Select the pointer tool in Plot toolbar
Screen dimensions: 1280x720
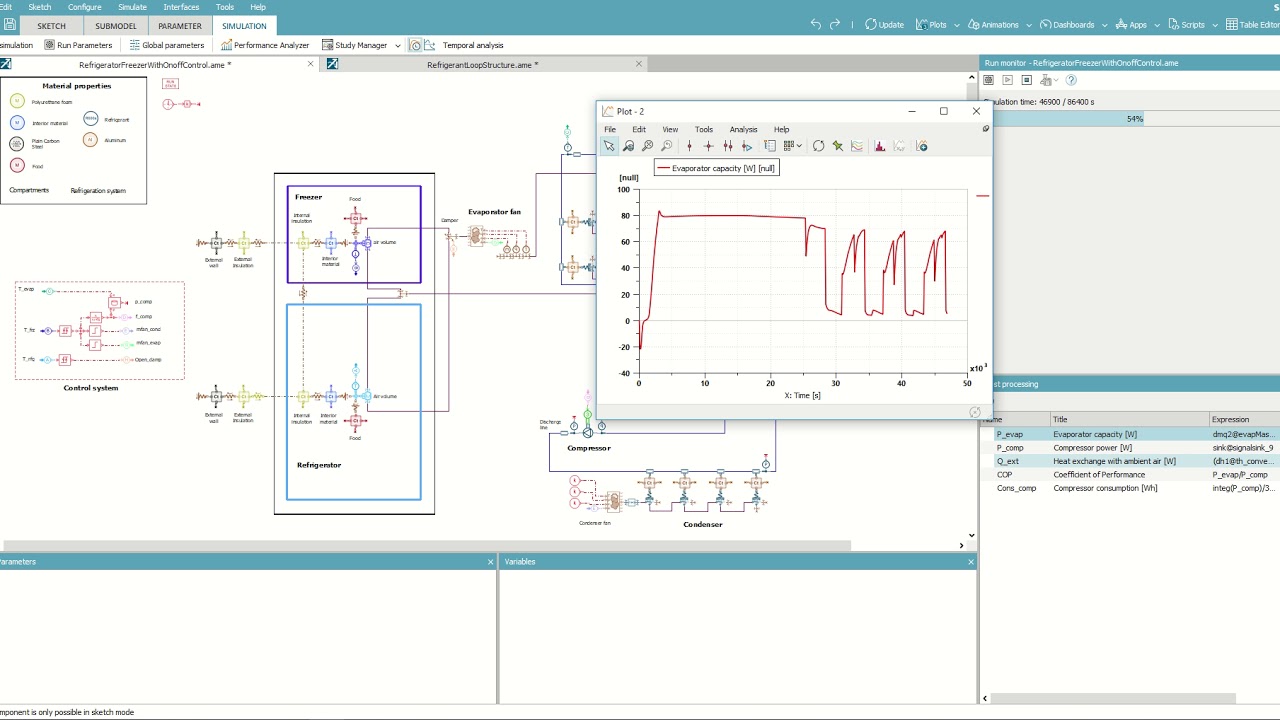[609, 146]
